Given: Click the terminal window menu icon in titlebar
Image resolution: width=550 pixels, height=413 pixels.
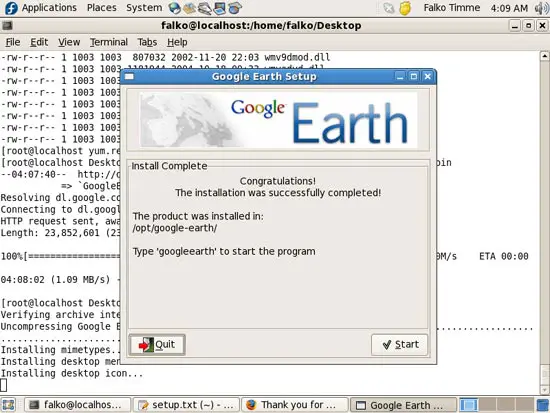Looking at the screenshot, I should pos(7,26).
